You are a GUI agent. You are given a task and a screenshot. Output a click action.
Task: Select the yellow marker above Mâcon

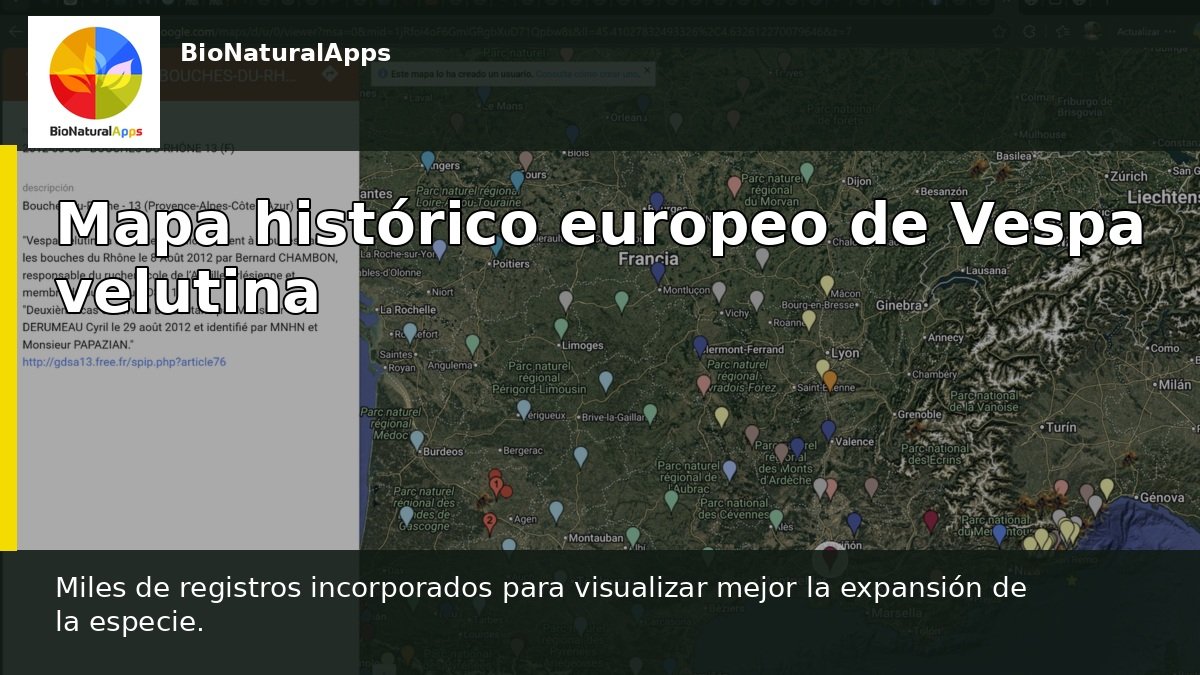point(827,285)
